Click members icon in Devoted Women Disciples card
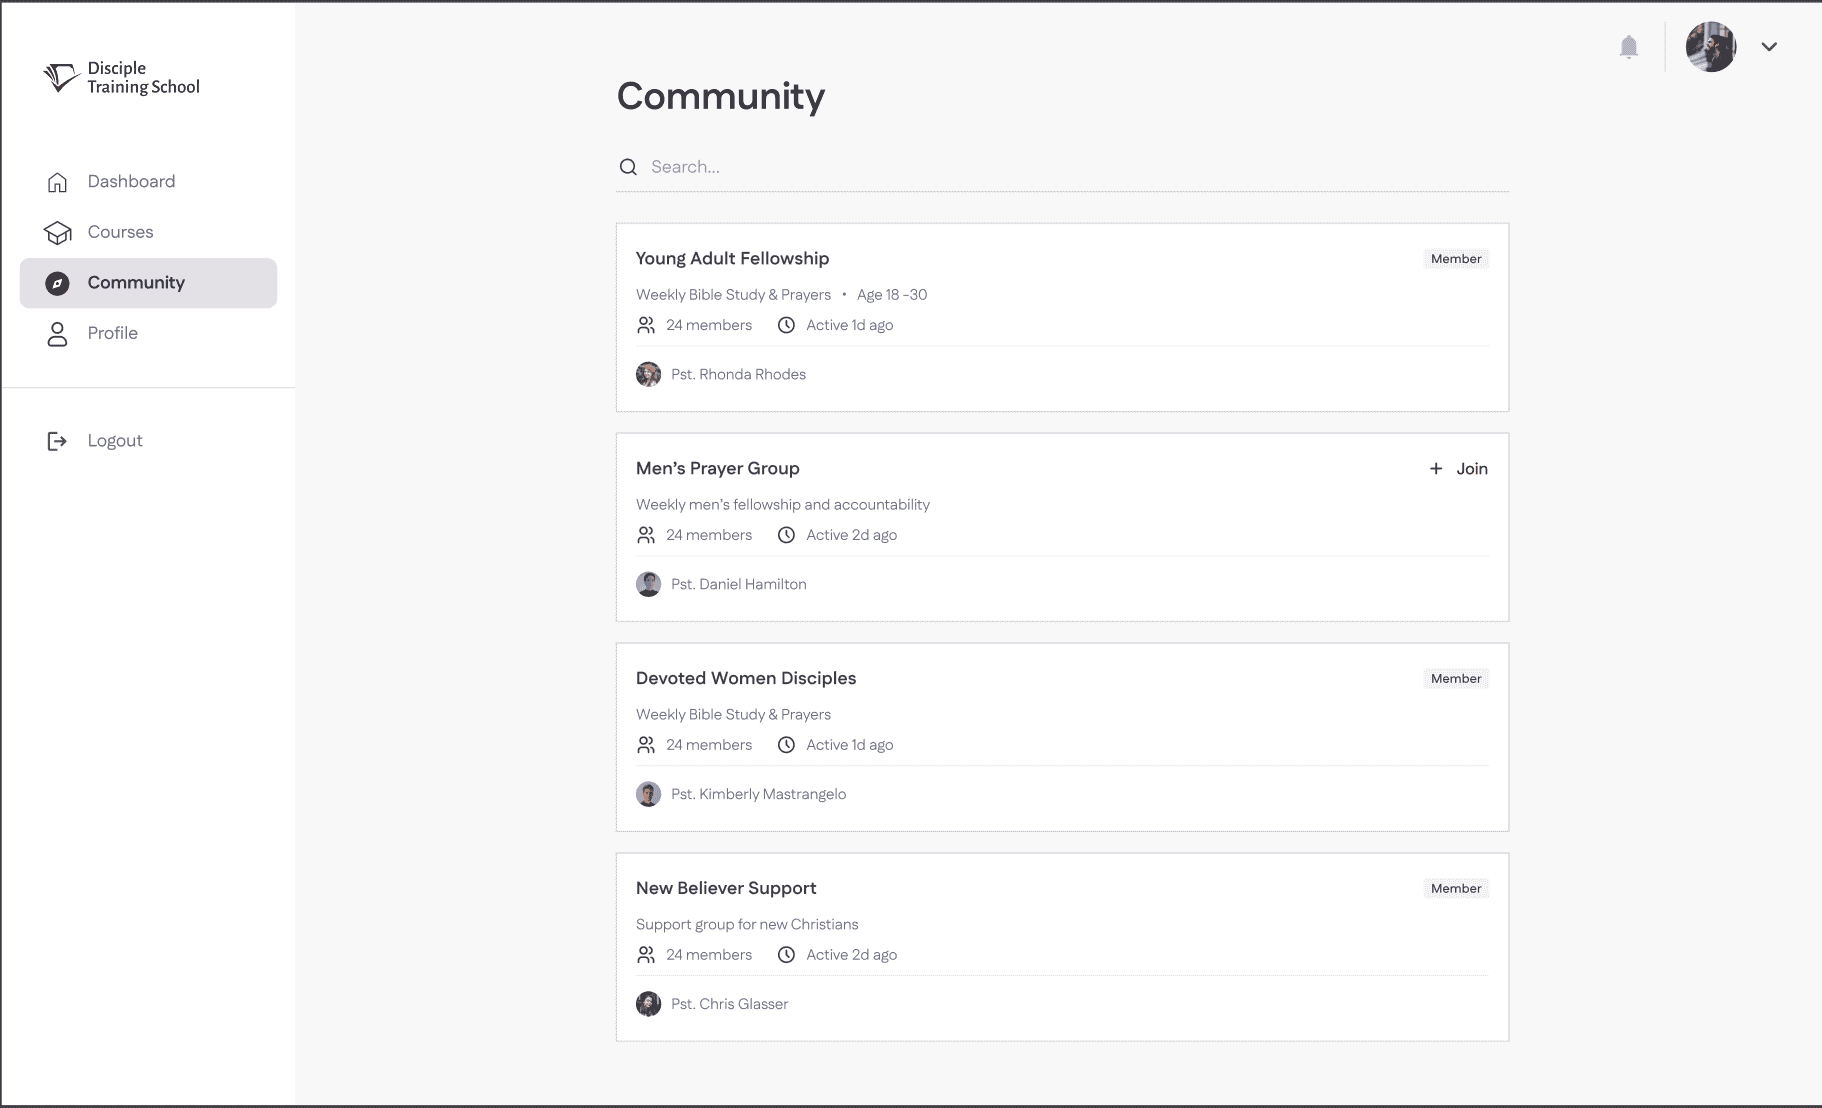 [646, 745]
